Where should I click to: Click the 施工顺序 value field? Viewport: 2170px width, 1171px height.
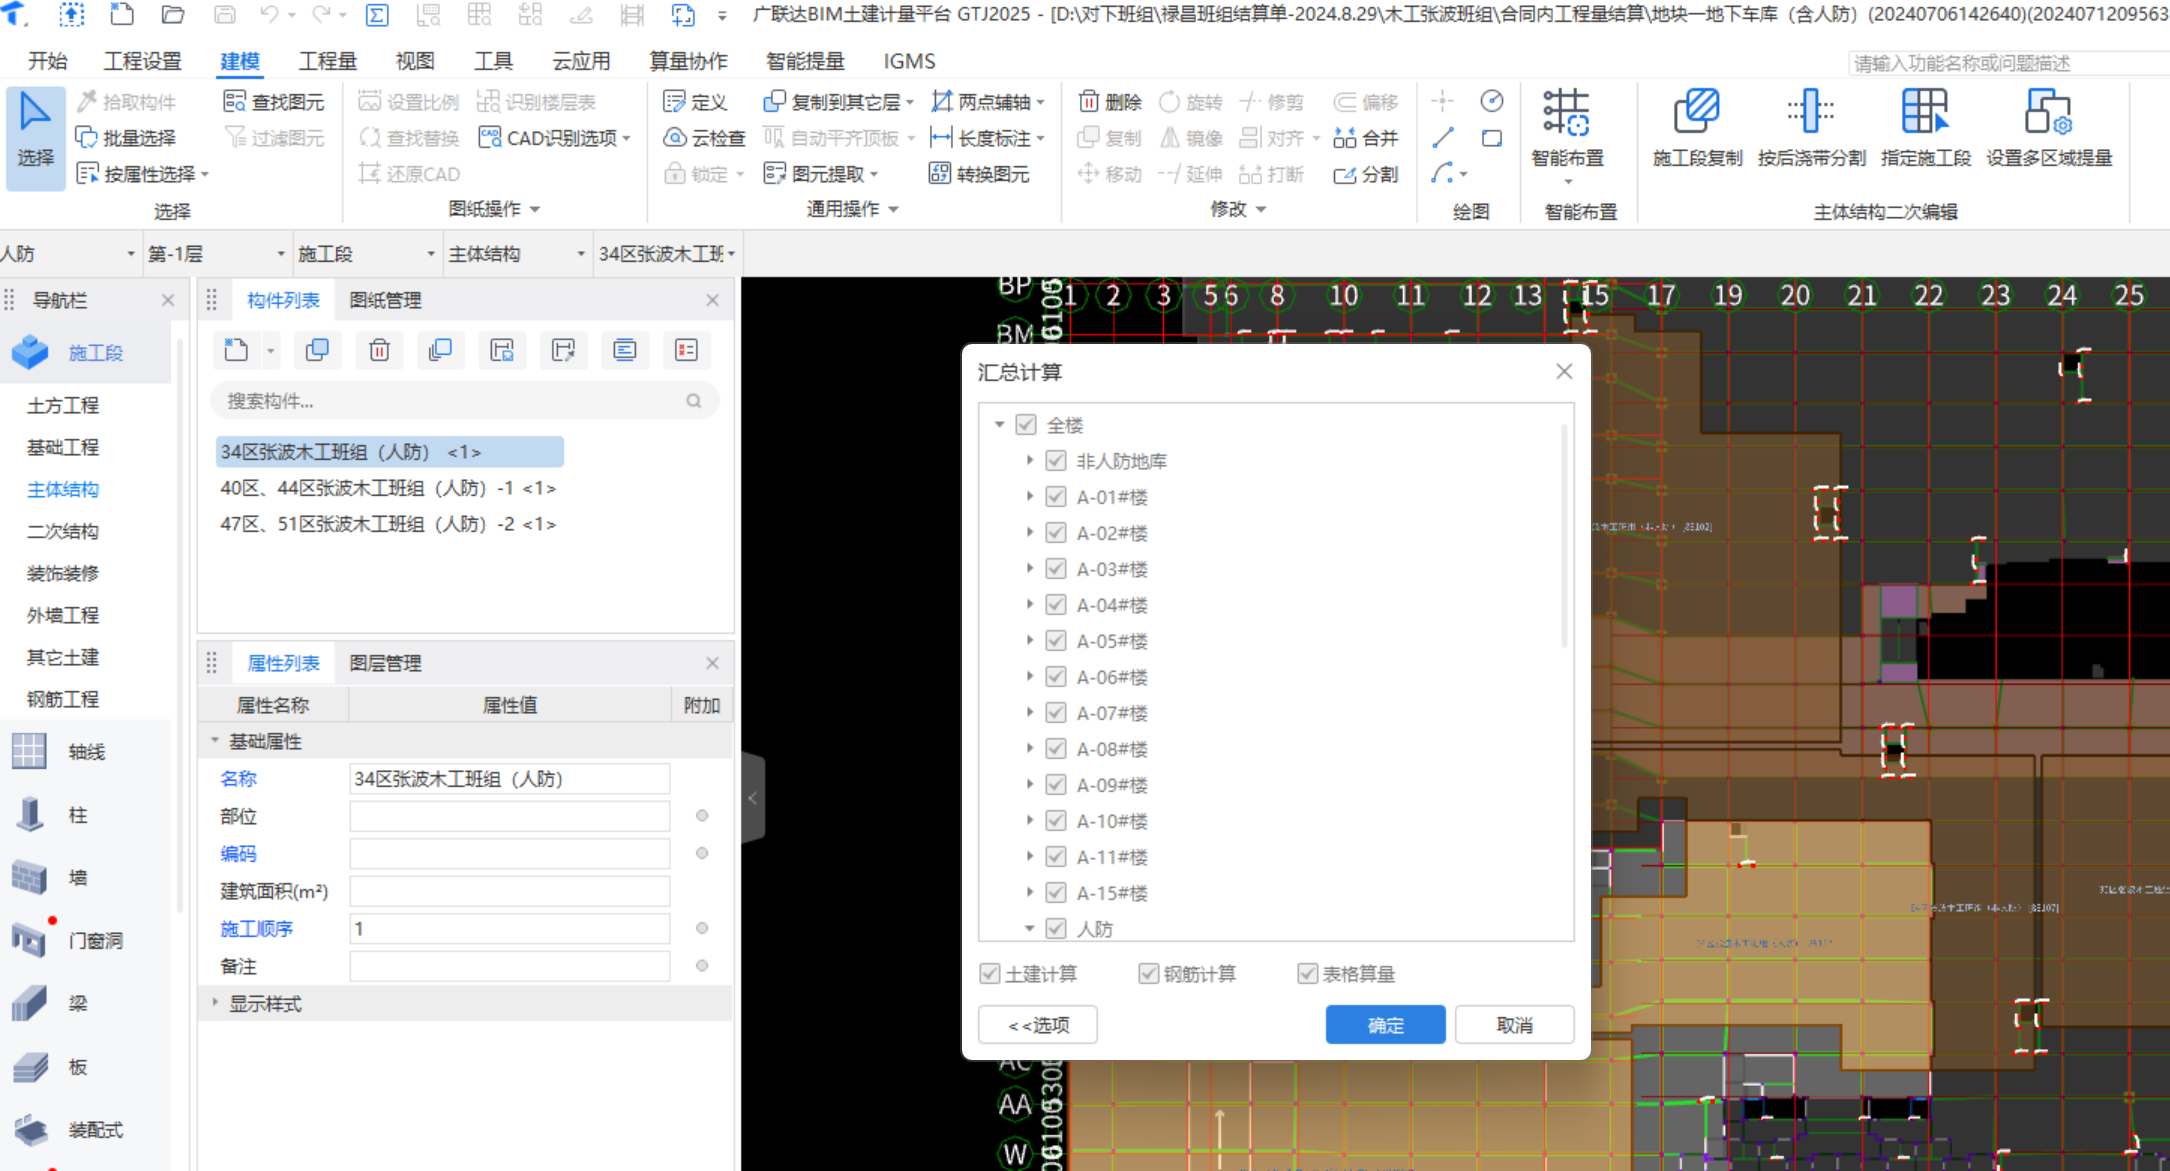click(x=509, y=929)
